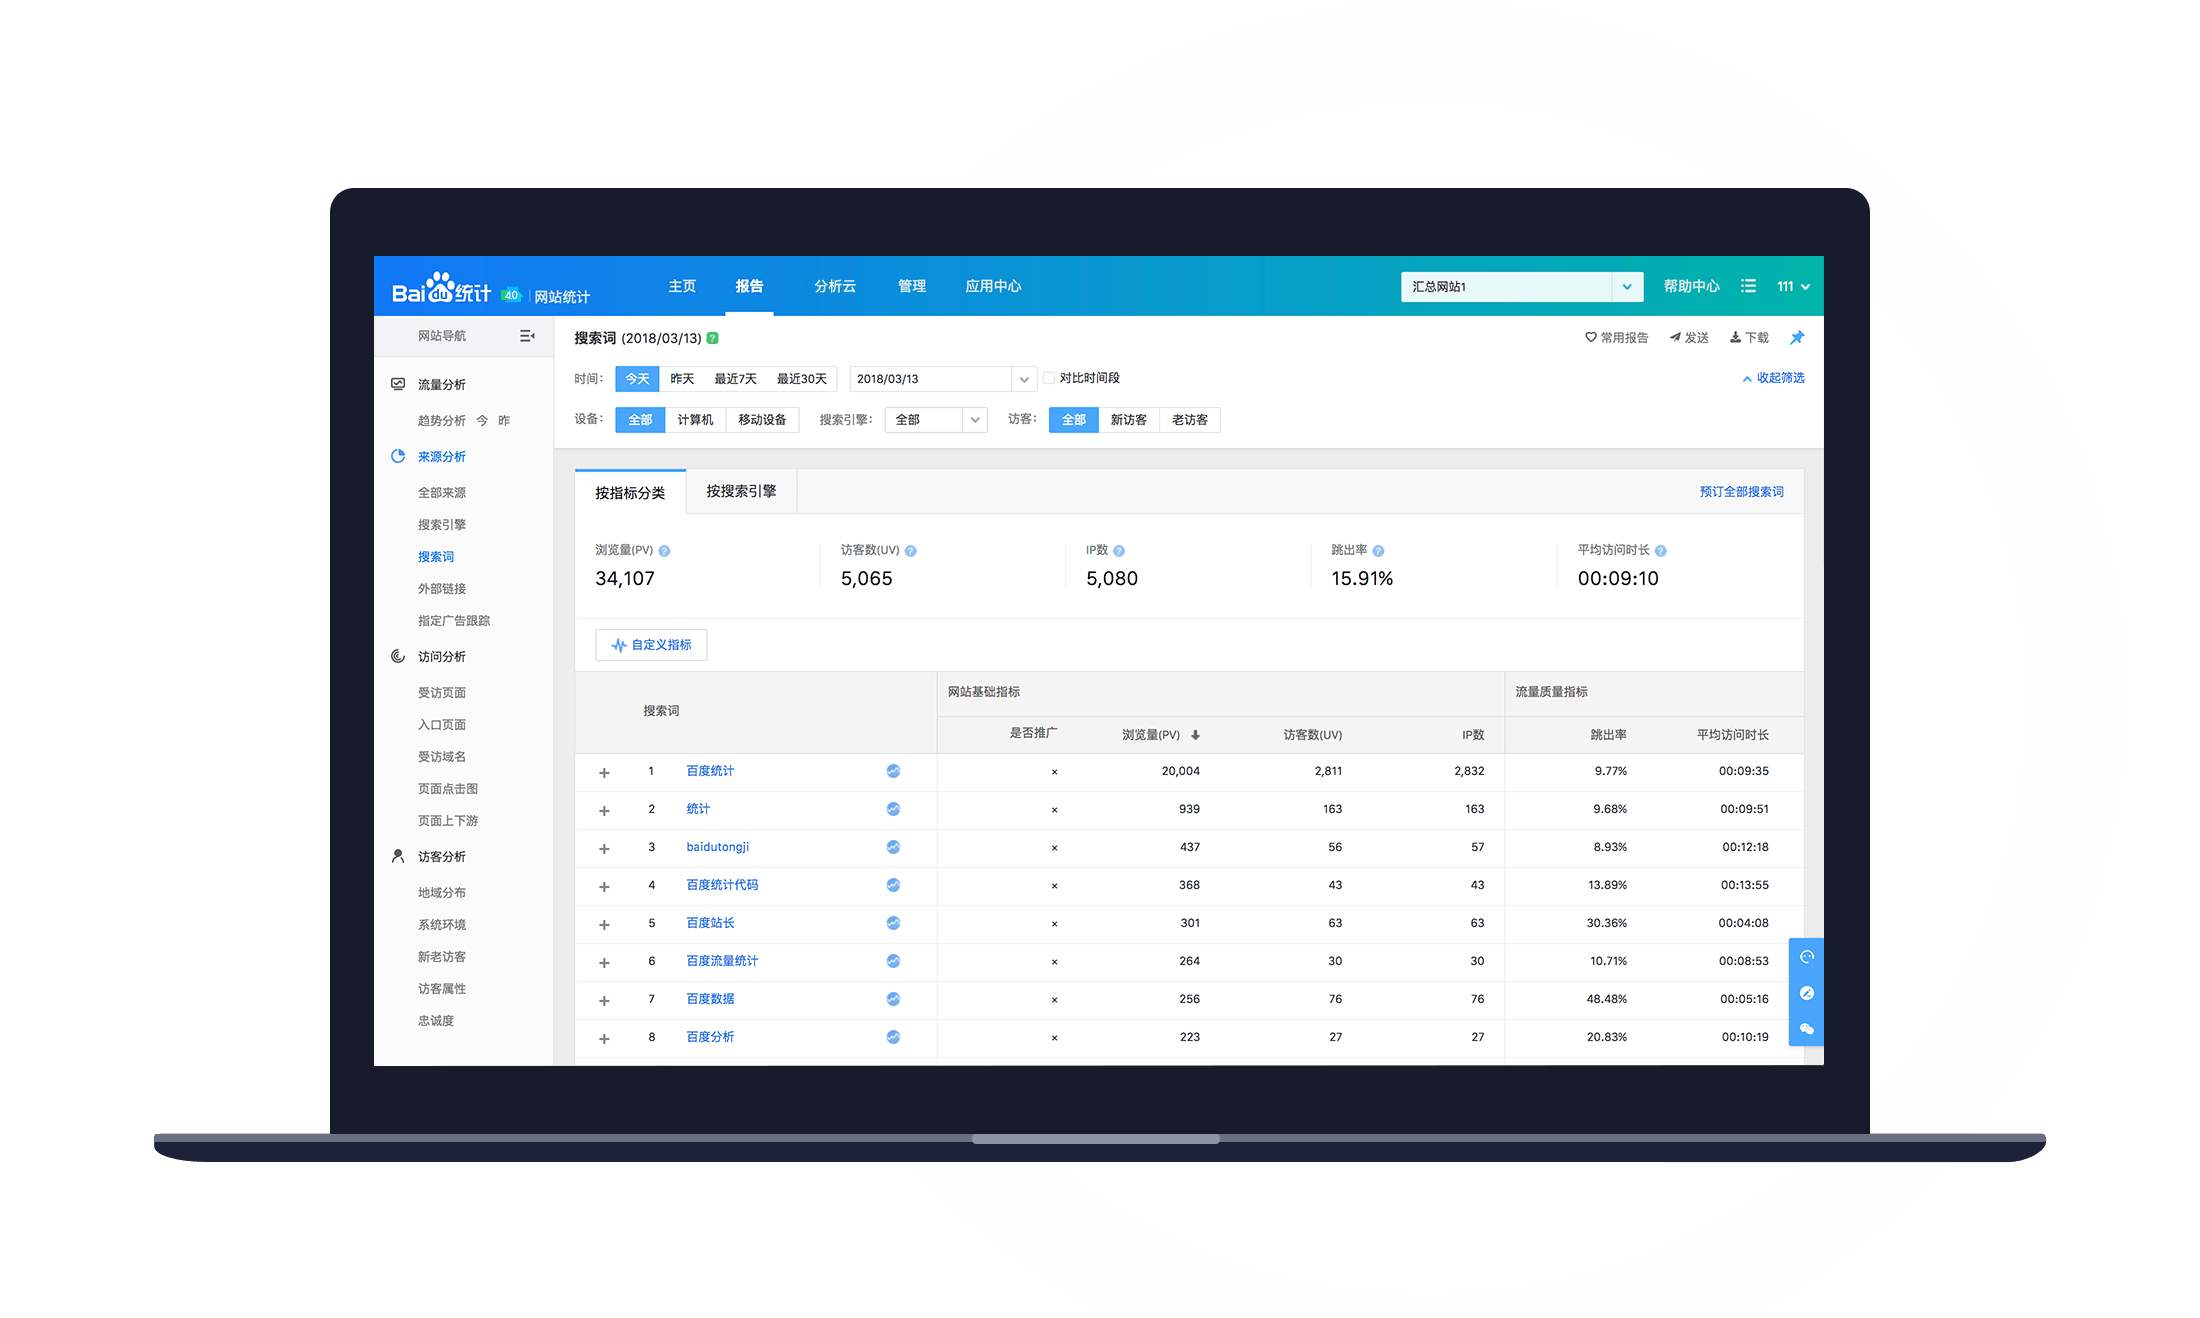Viewport: 2200px width, 1318px height.
Task: Filter visitors by 新访客
Action: [1129, 420]
